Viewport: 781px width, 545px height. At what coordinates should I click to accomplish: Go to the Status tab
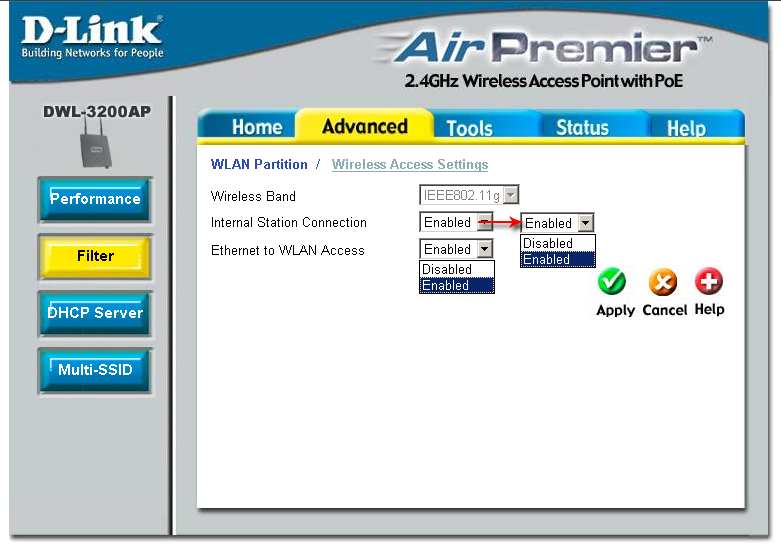pyautogui.click(x=582, y=128)
